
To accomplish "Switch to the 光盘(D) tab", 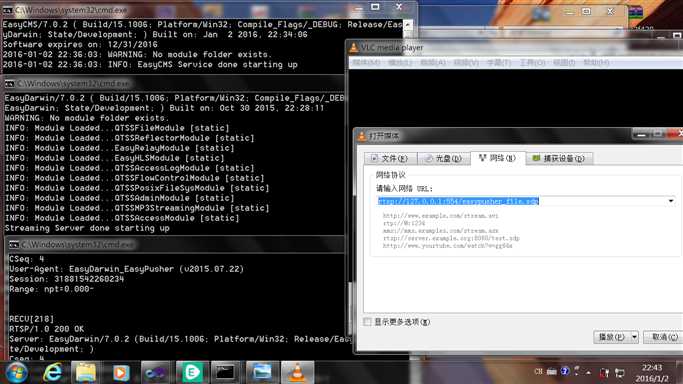I will coord(444,158).
